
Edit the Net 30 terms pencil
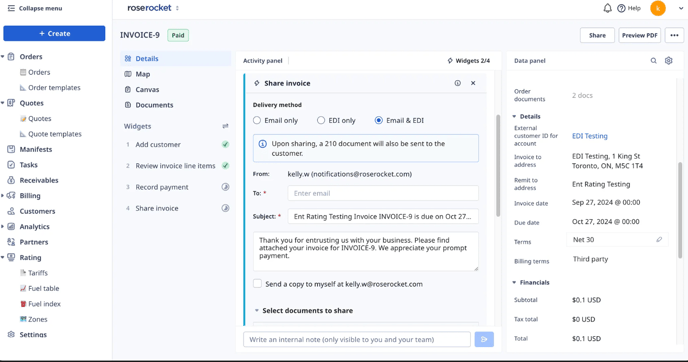tap(659, 240)
